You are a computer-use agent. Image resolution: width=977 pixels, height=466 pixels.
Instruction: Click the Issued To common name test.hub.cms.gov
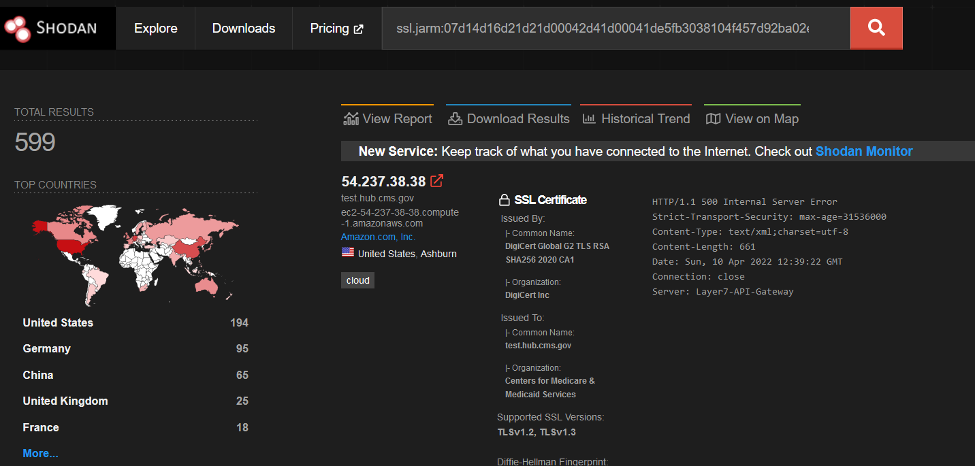[x=538, y=345]
